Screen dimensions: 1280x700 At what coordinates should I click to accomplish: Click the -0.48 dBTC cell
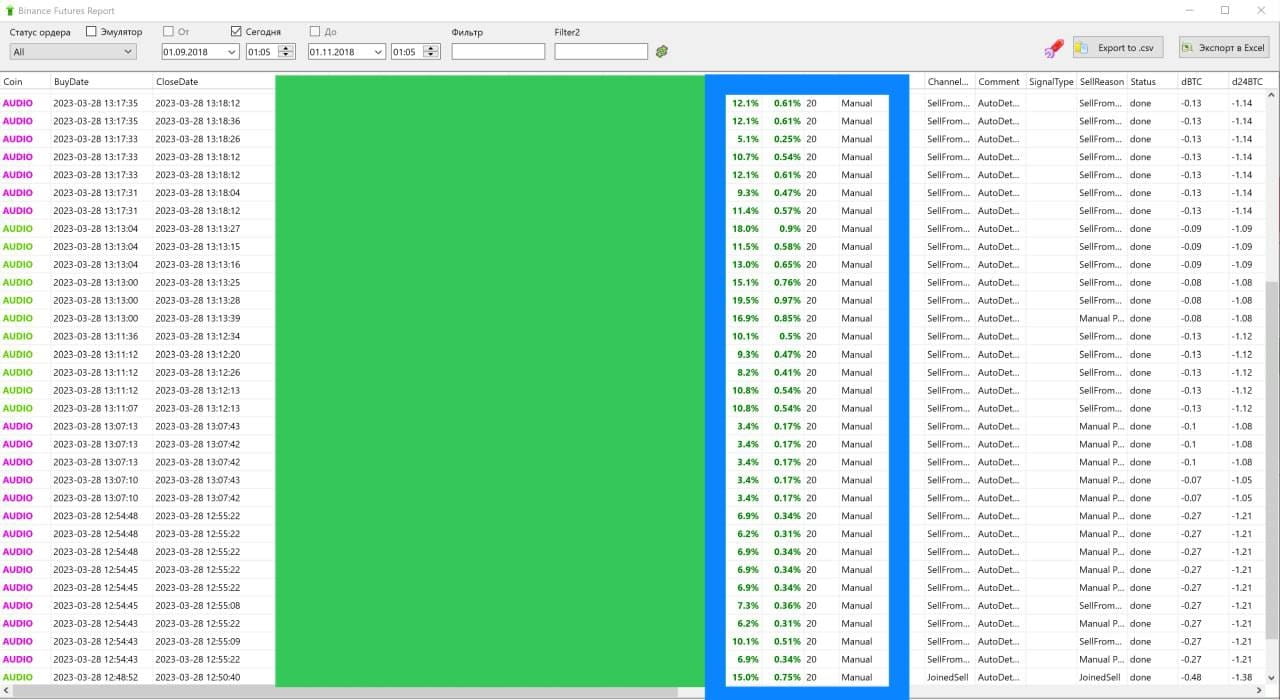(x=1191, y=678)
